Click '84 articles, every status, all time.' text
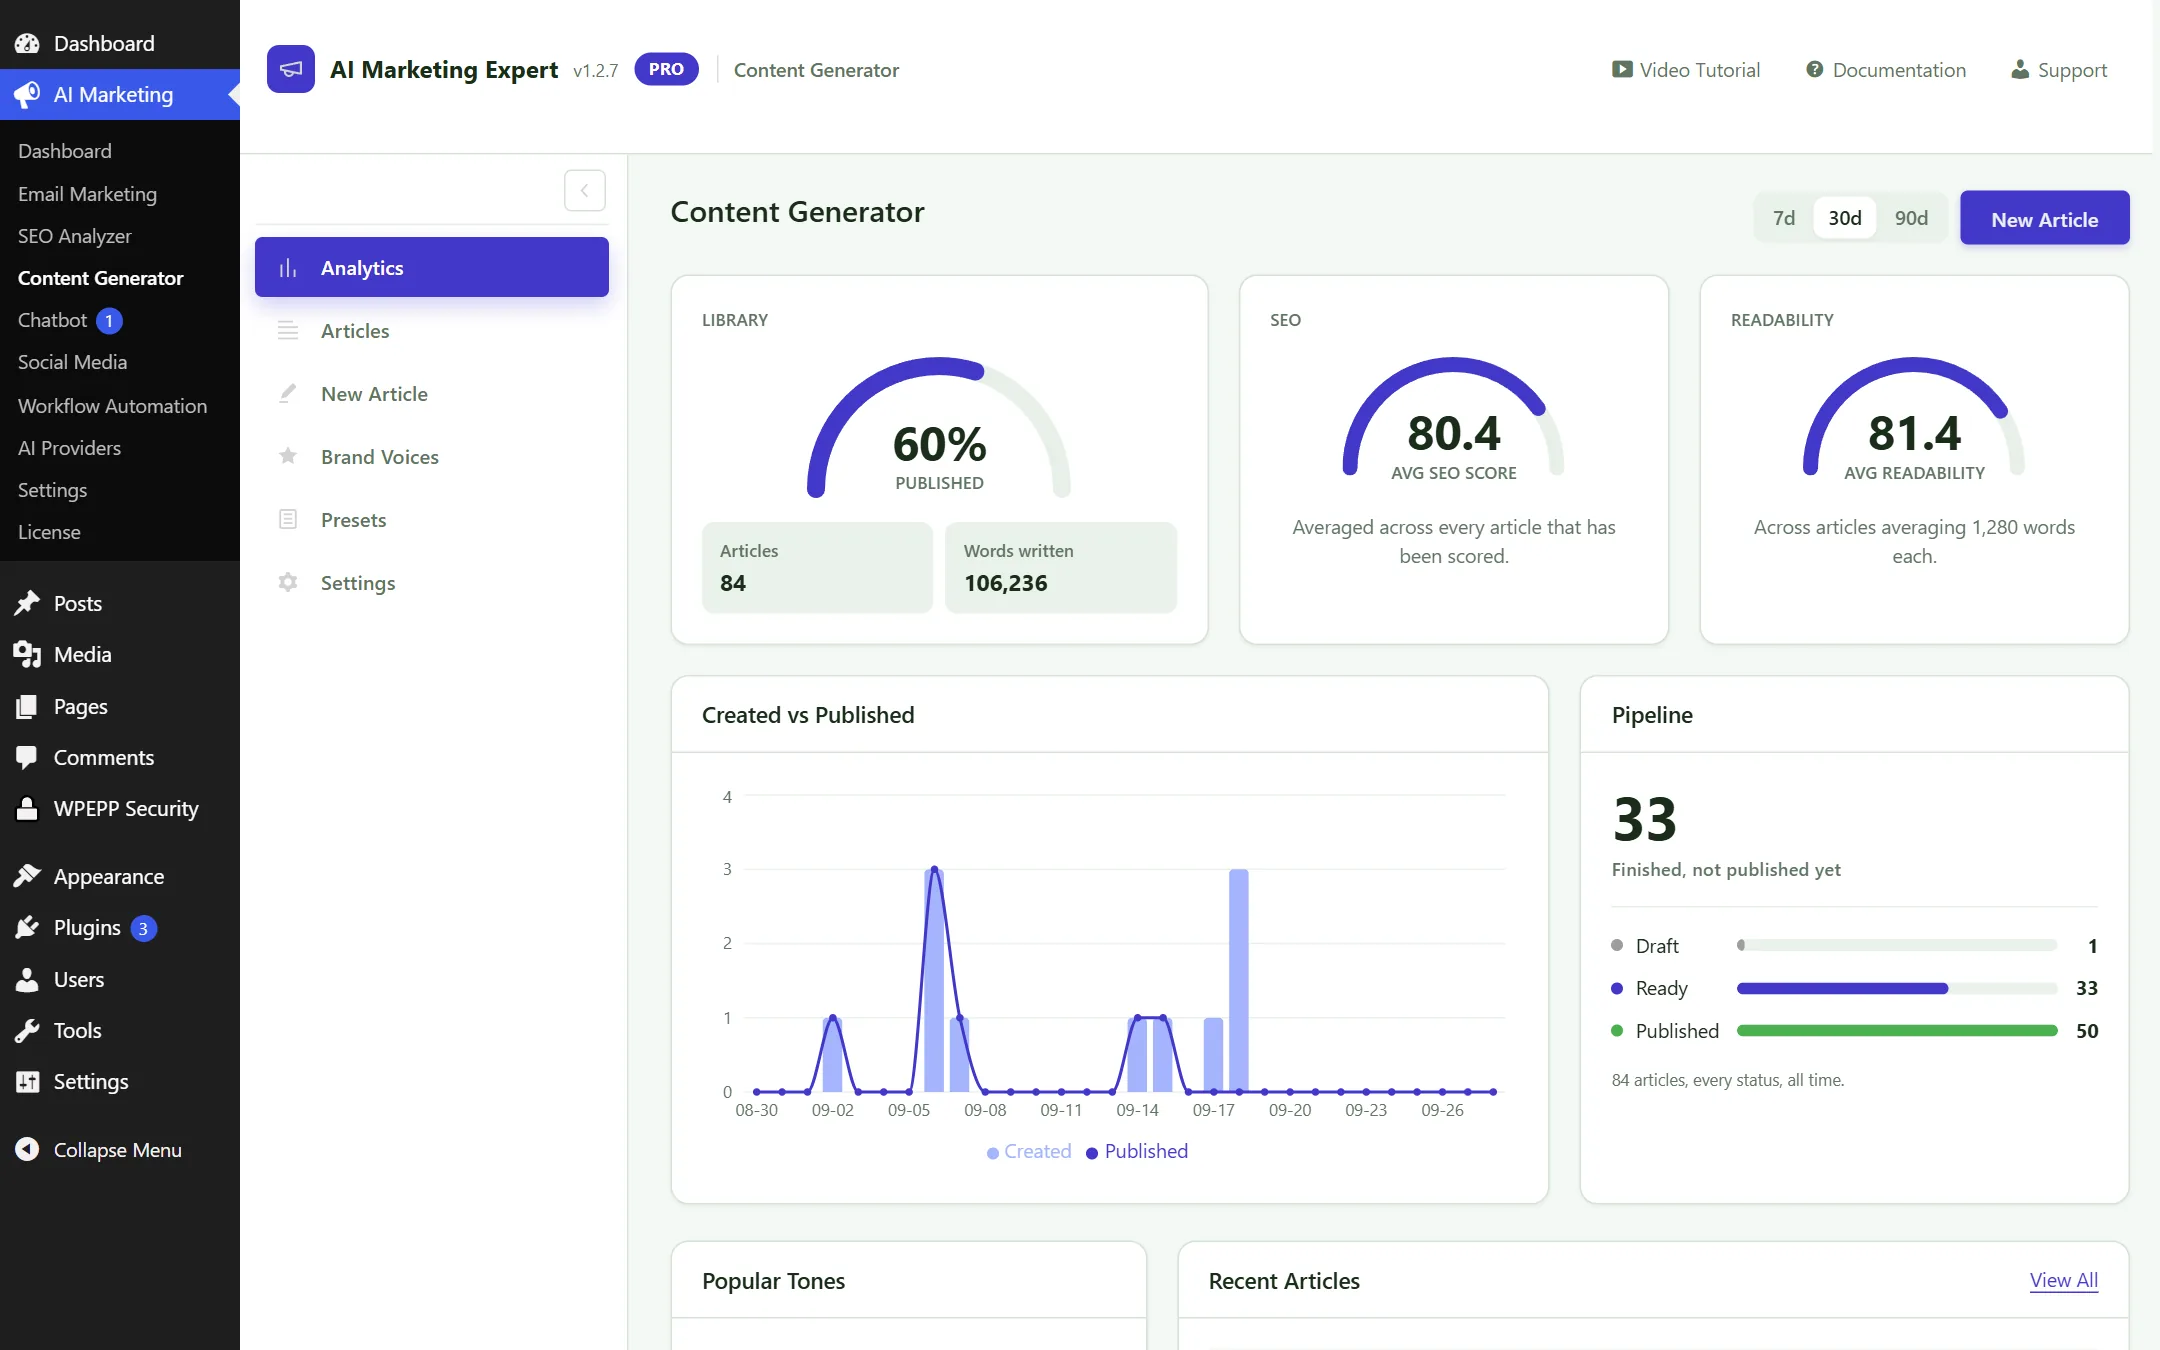This screenshot has height=1350, width=2160. (1728, 1080)
